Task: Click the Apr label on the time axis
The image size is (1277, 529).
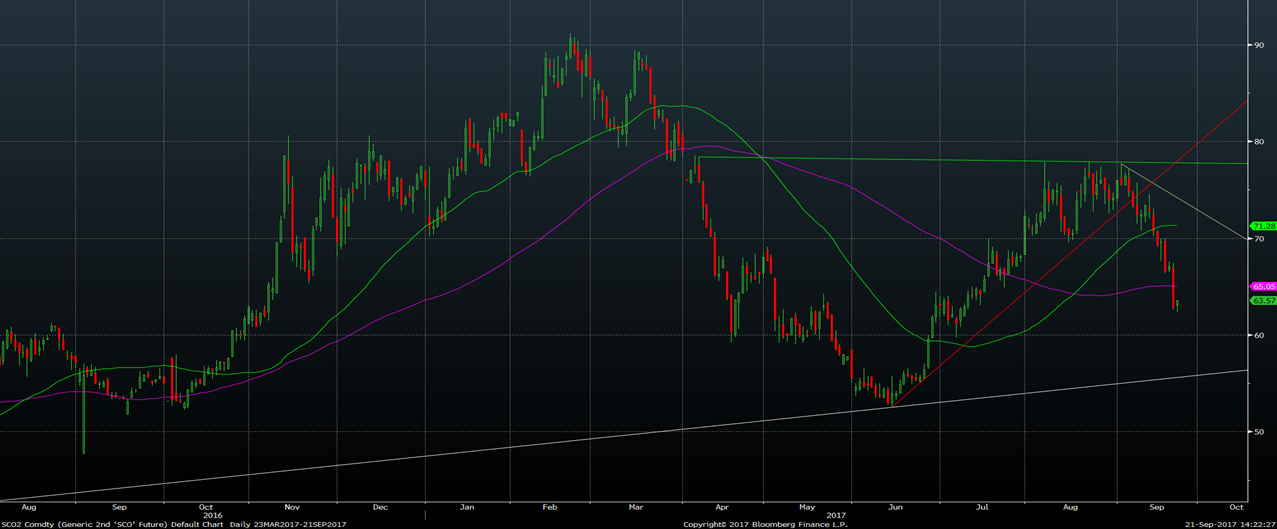Action: 721,508
